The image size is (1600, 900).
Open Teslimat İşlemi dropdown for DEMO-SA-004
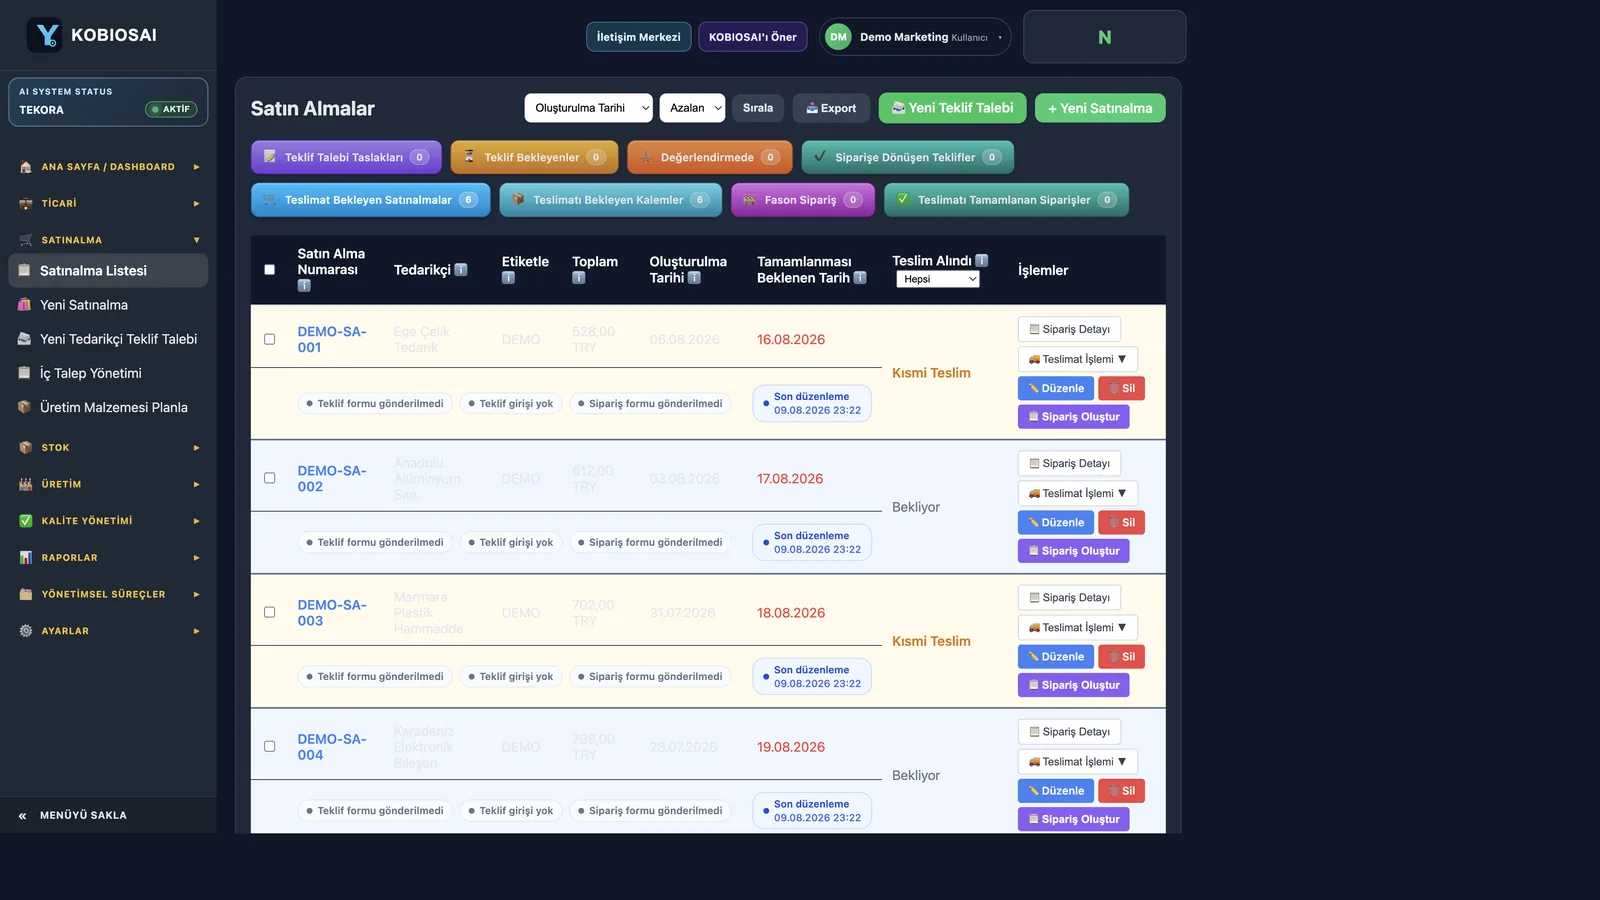tap(1078, 761)
